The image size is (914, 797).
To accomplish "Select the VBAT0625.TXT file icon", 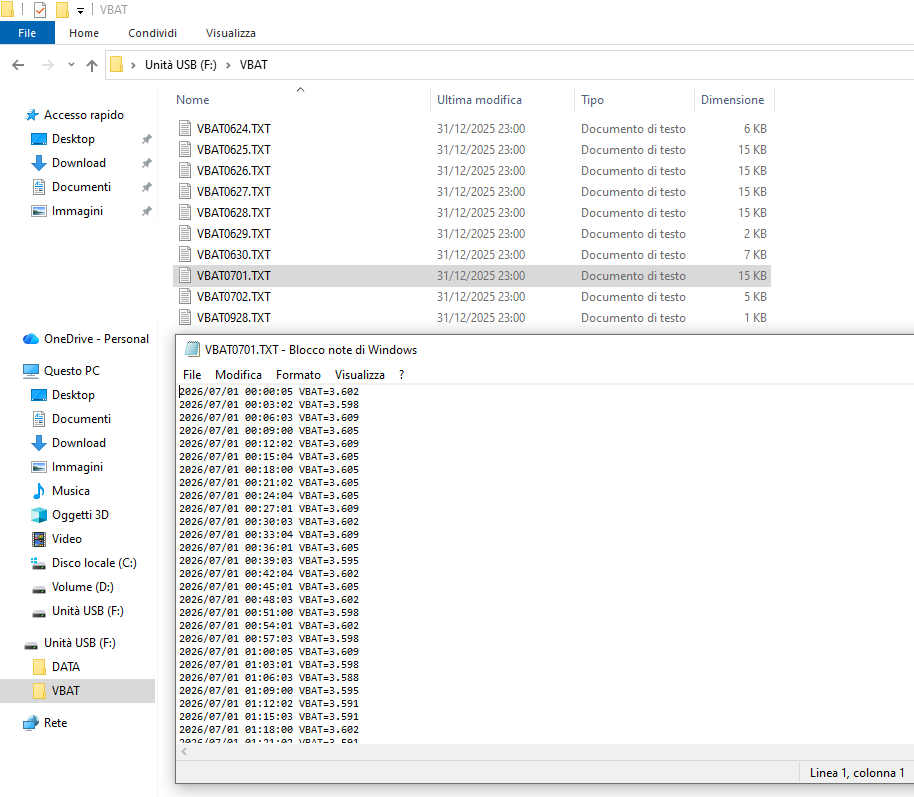I will [185, 149].
